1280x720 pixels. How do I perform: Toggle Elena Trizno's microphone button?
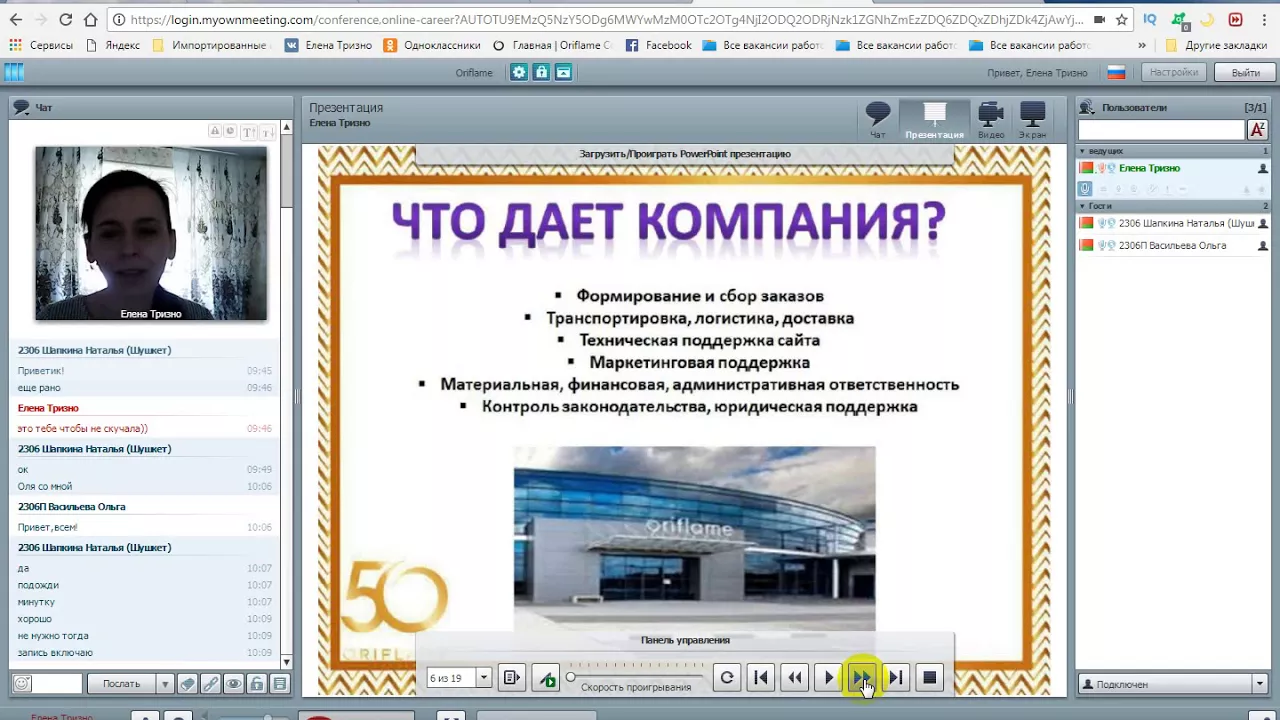(1085, 188)
